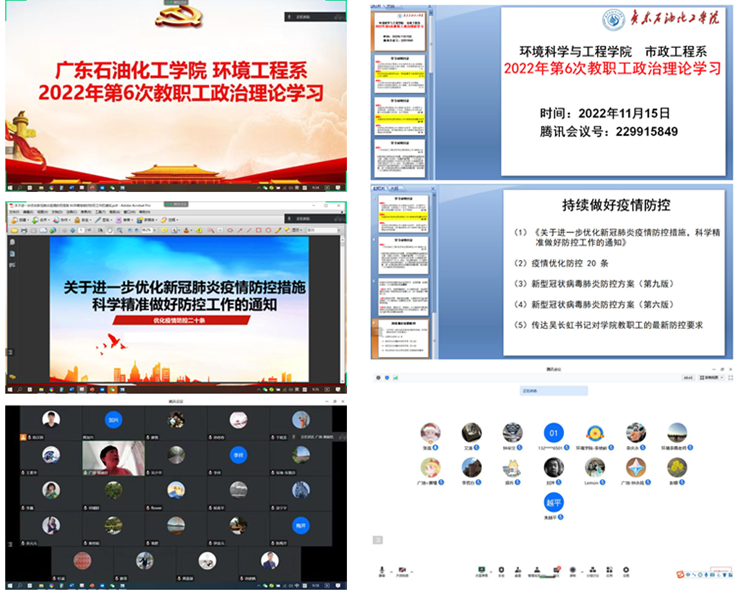Expand microphone options arrow beside mute button
Image resolution: width=738 pixels, height=596 pixels.
pyautogui.click(x=392, y=571)
